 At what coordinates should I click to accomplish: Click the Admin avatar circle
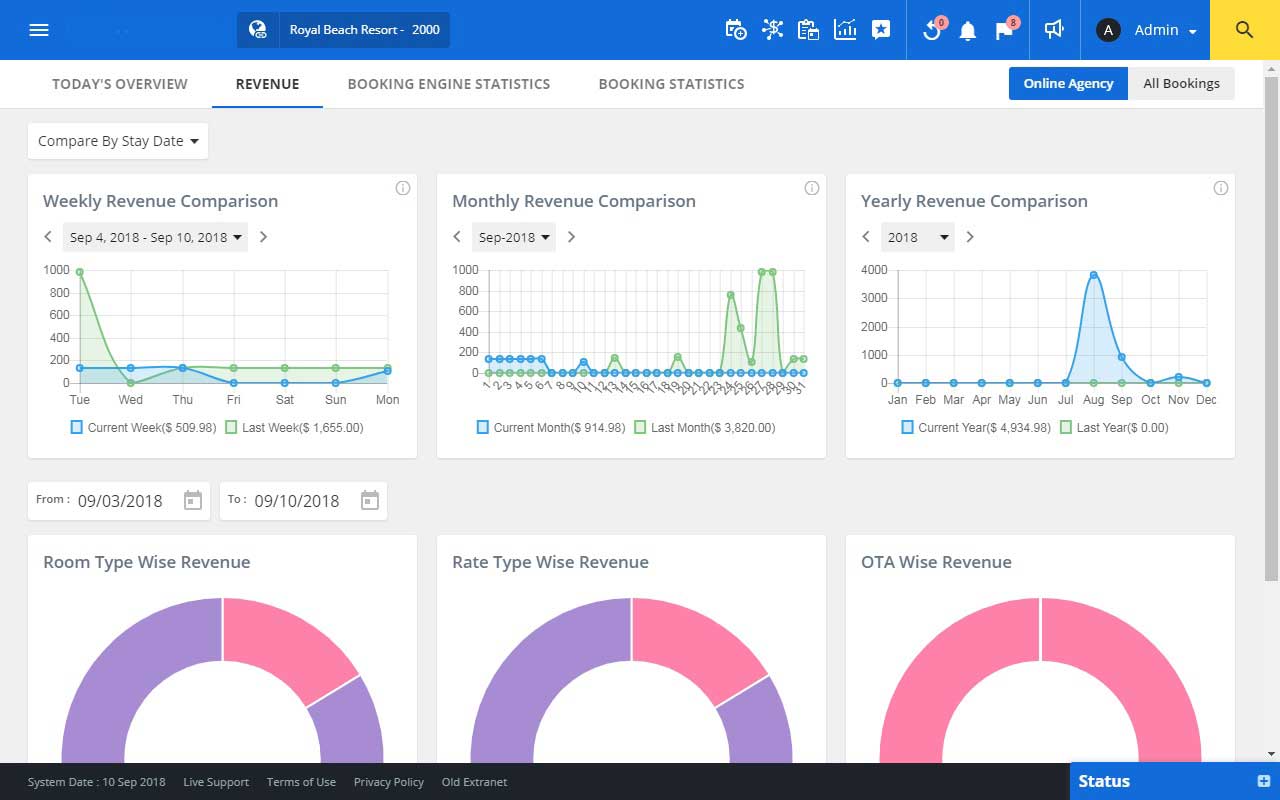click(x=1108, y=30)
